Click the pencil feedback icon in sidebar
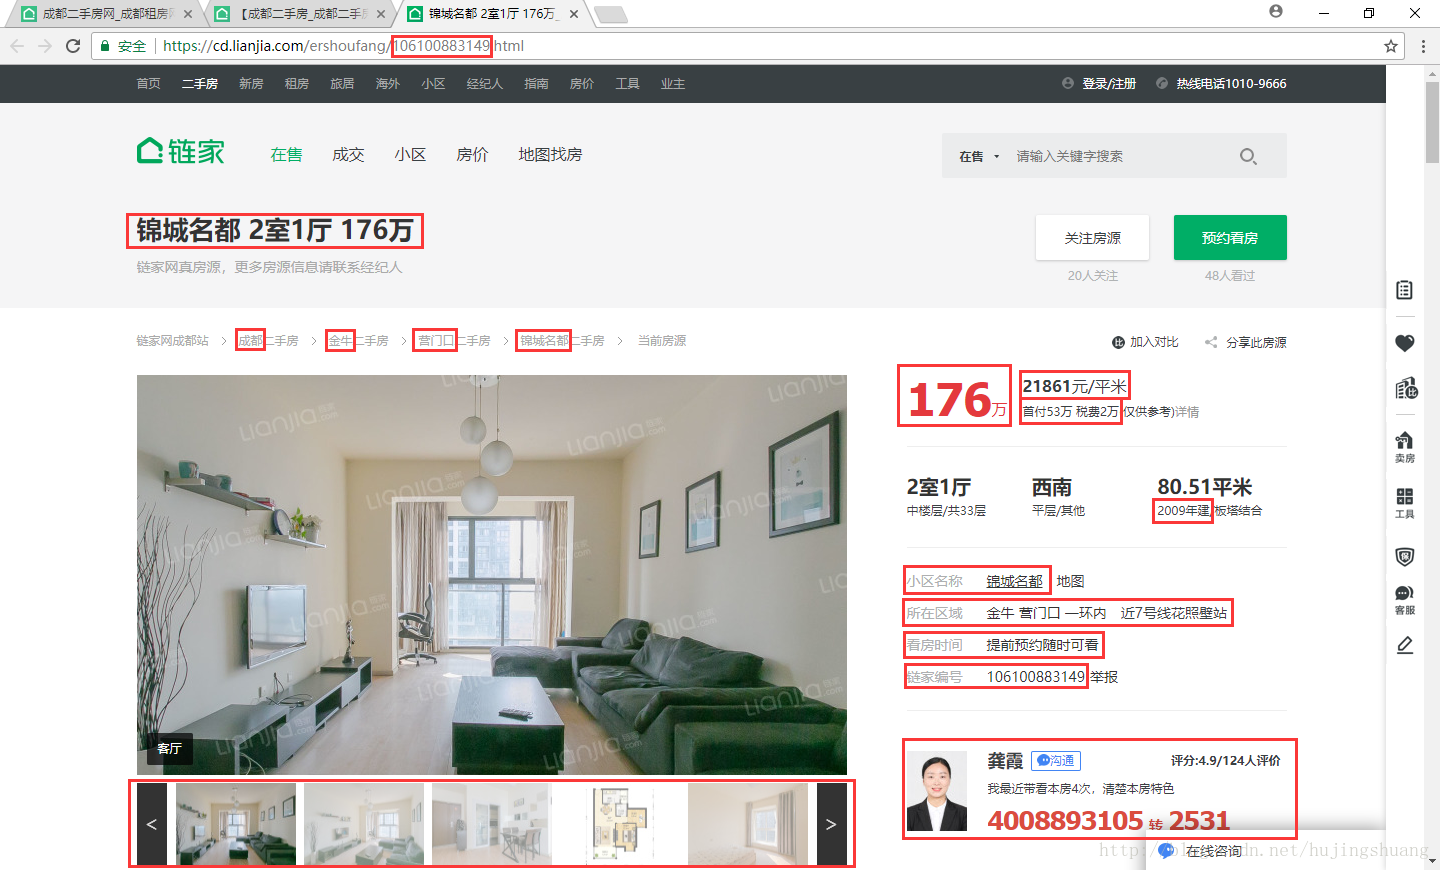 1404,645
